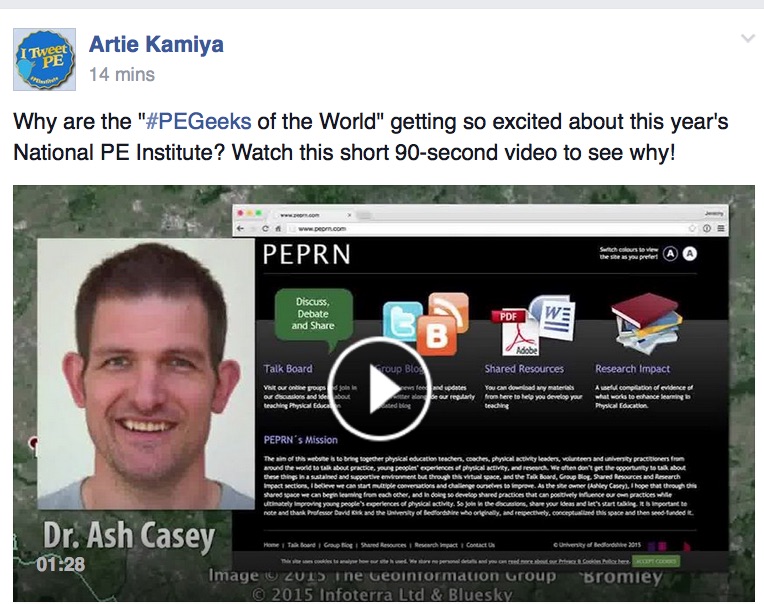Screen dimensions: 764x604
Task: Click the Adobe PDF document icon
Action: [x=516, y=332]
